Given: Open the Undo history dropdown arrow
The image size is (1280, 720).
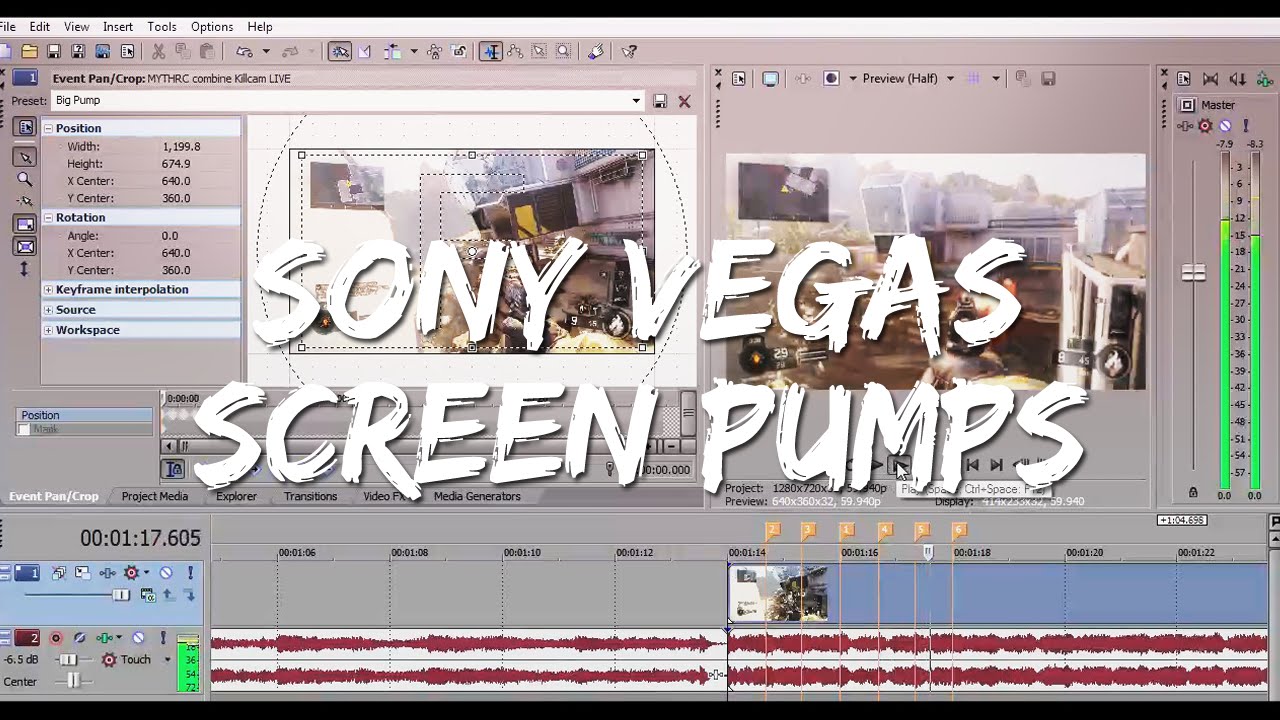Looking at the screenshot, I should coord(265,51).
